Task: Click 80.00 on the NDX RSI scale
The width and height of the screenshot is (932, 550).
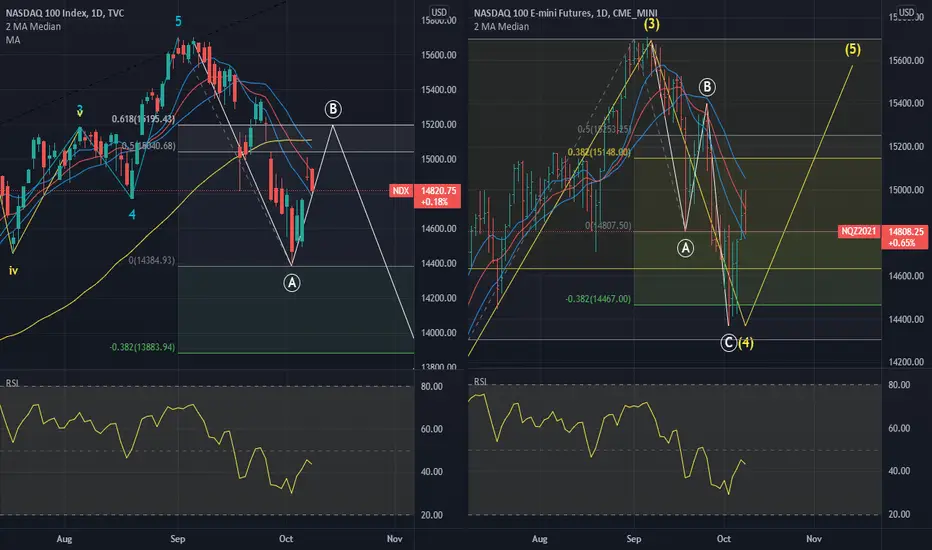Action: [432, 386]
